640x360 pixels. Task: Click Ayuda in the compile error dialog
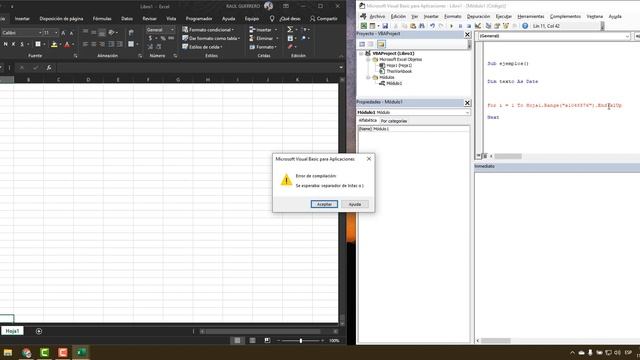click(355, 204)
